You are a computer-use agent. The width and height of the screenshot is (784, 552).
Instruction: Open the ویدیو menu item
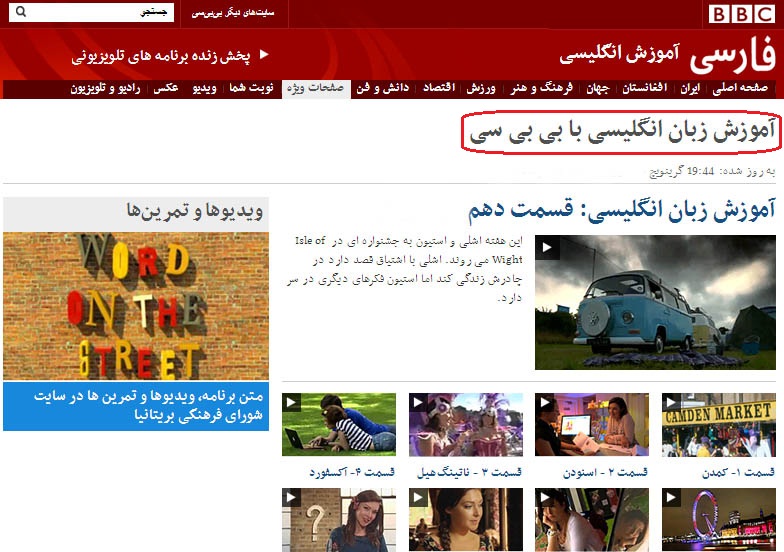point(204,88)
